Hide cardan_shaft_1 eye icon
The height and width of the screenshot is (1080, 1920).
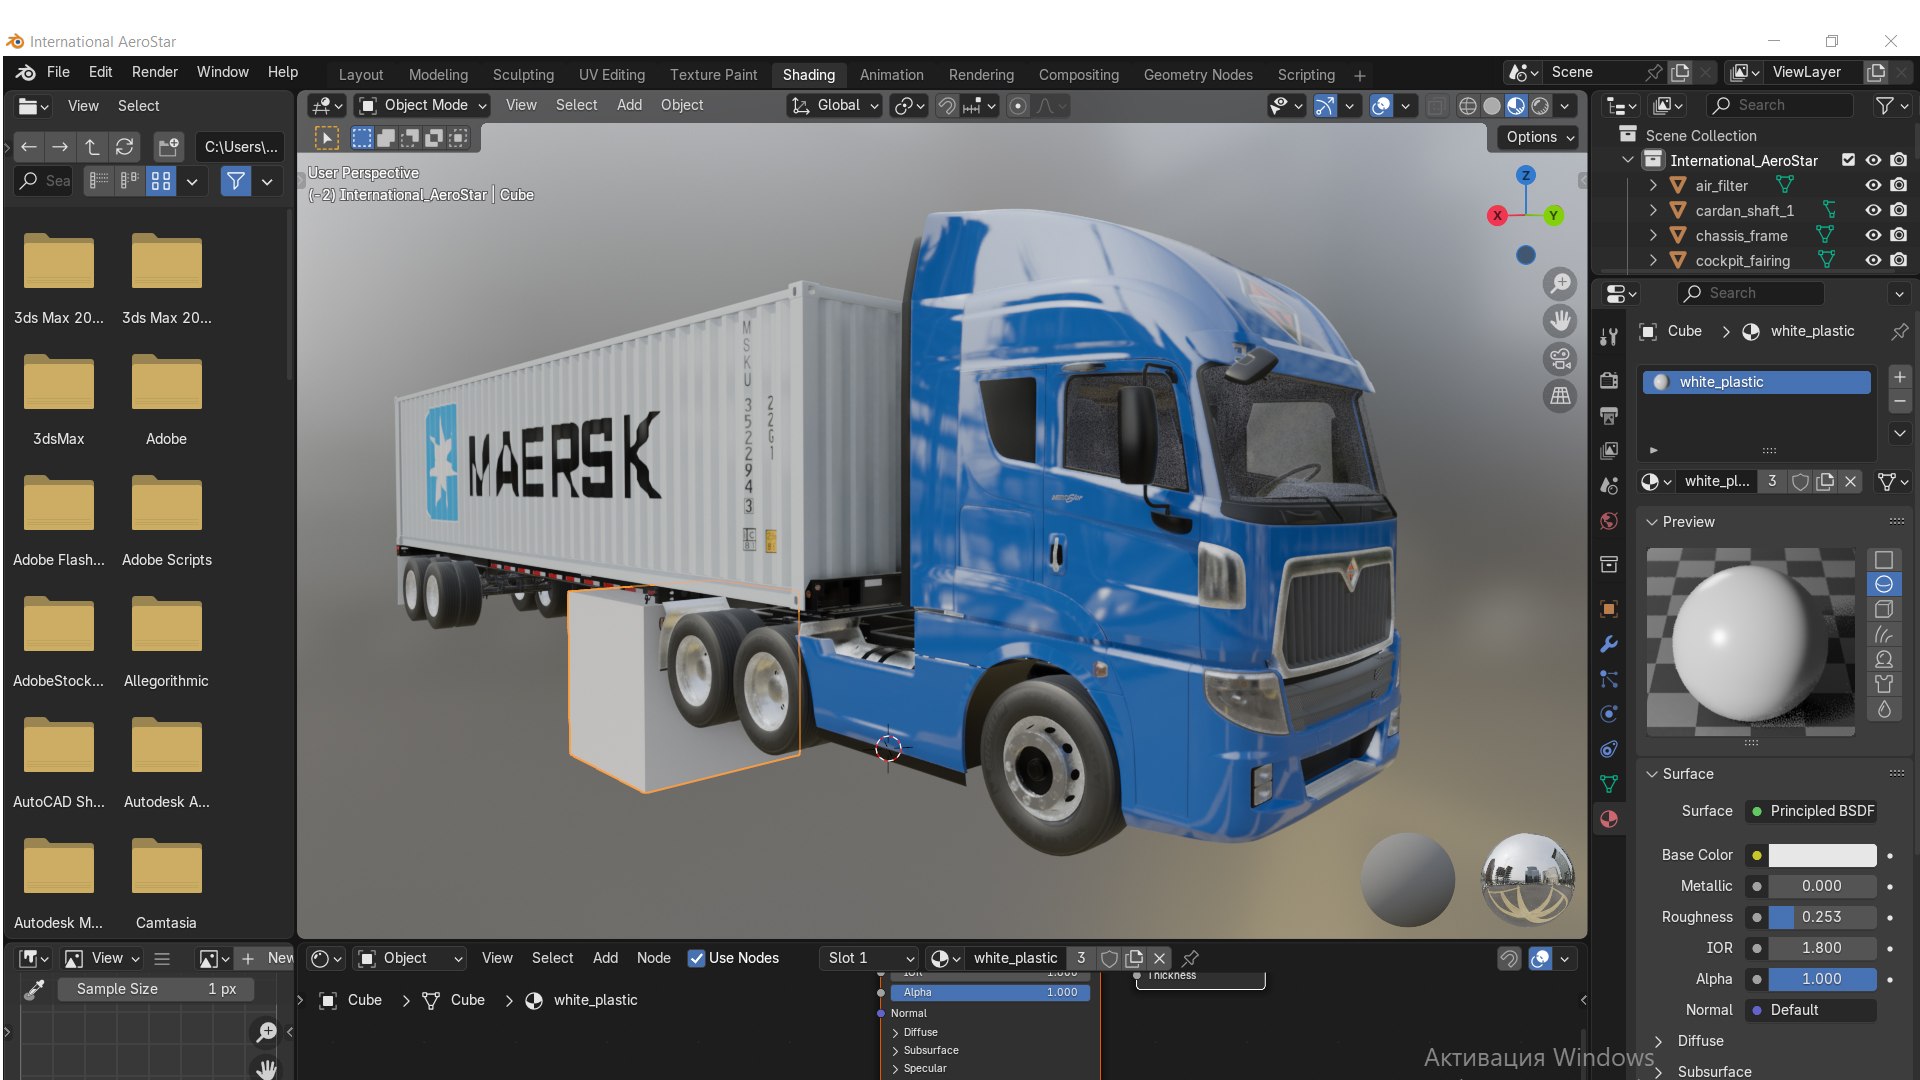coord(1873,210)
